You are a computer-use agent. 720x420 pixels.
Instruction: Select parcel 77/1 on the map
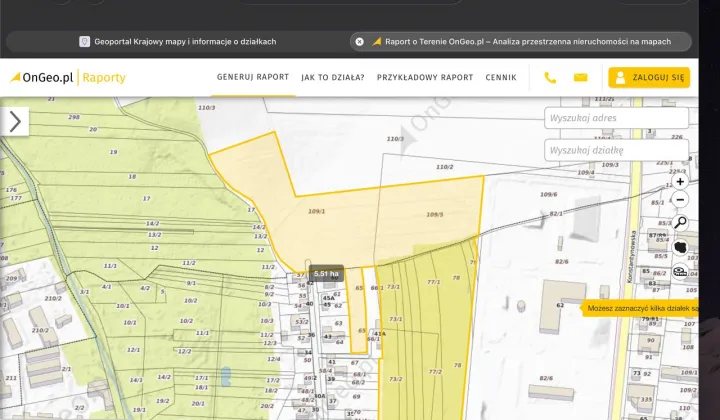(433, 282)
